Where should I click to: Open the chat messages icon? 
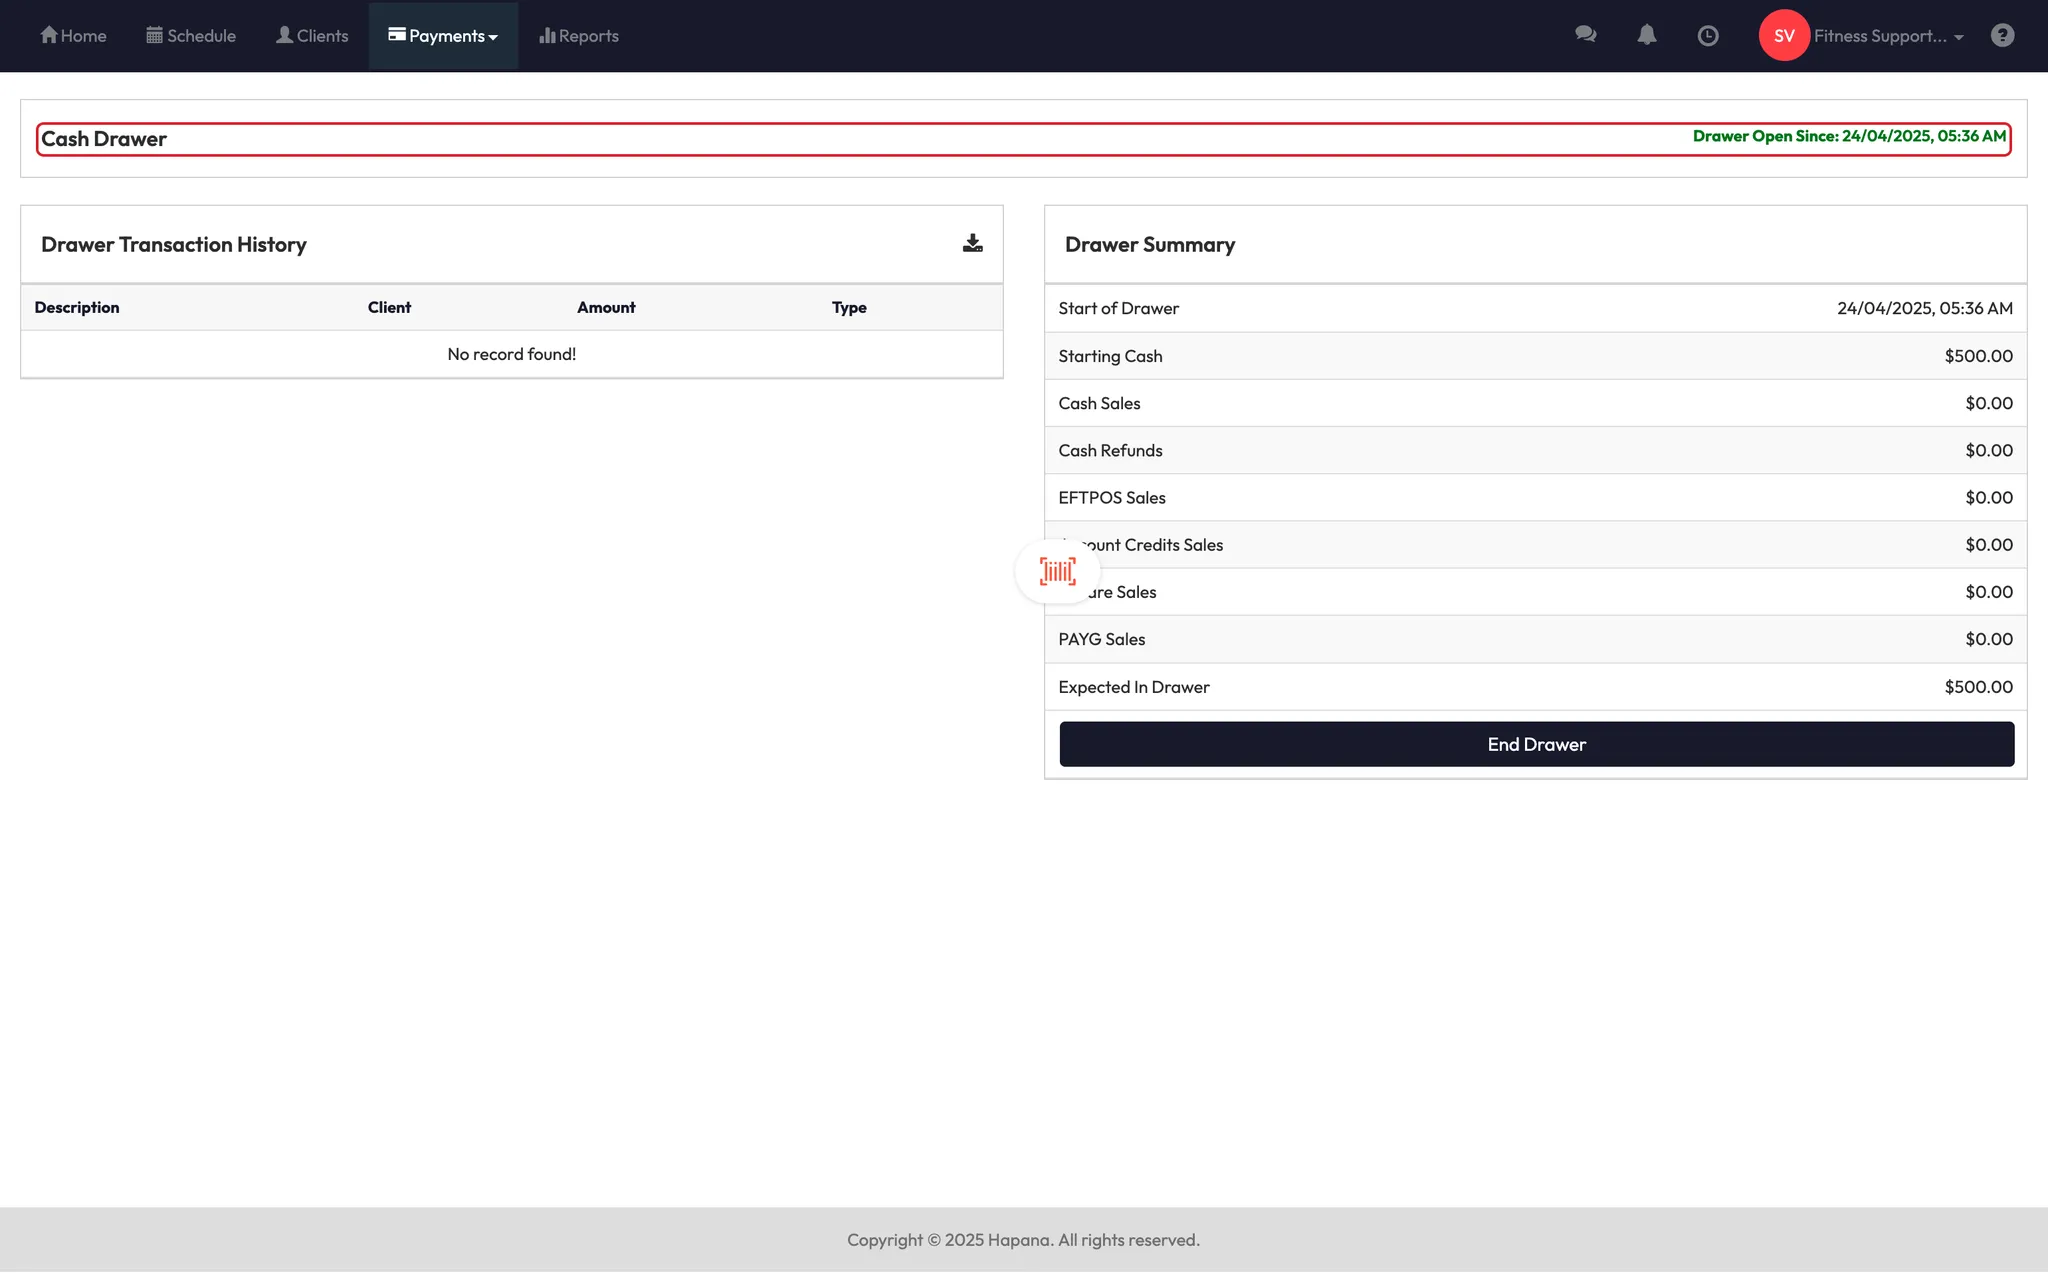(x=1585, y=35)
